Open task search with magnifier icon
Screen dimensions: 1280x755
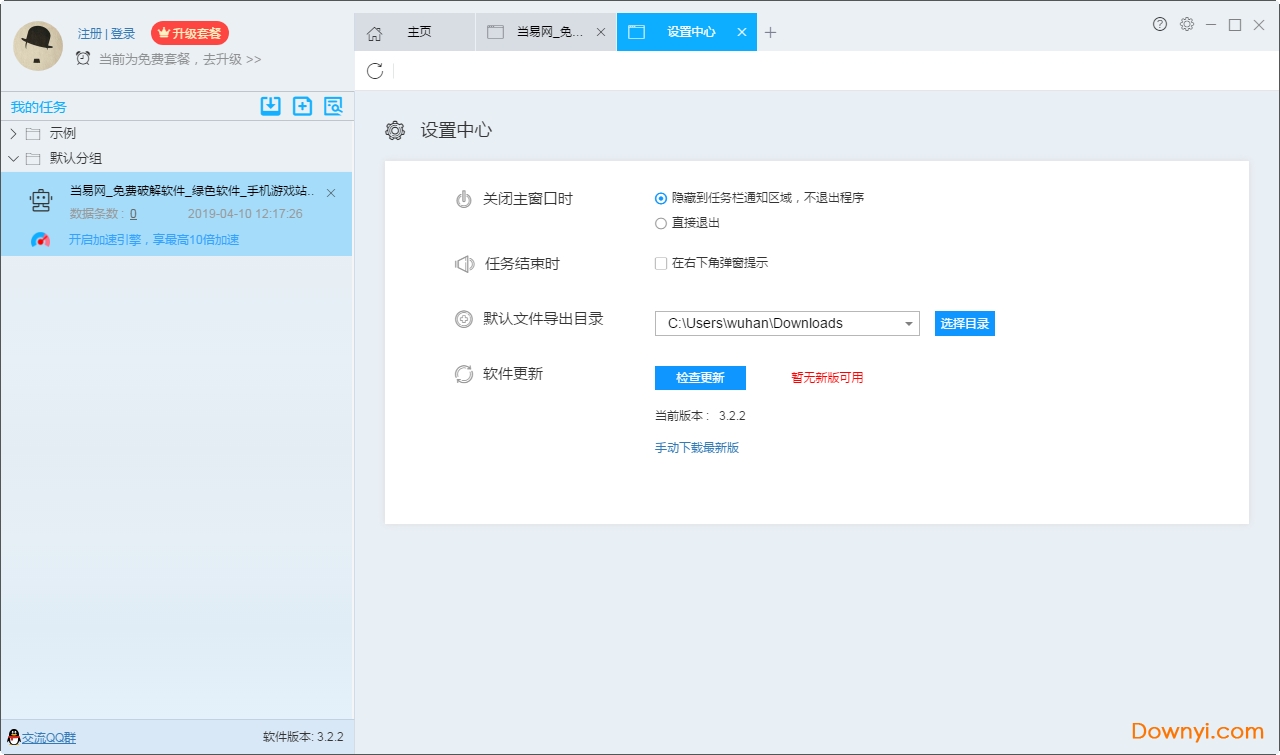pos(333,106)
